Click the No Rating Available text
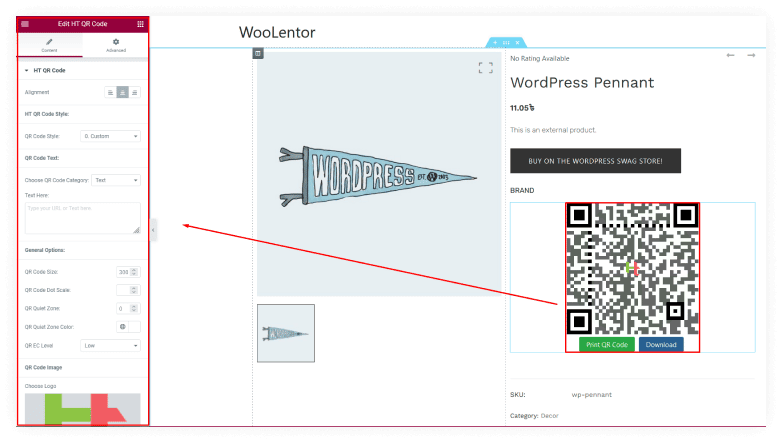The image size is (782, 443). (540, 58)
